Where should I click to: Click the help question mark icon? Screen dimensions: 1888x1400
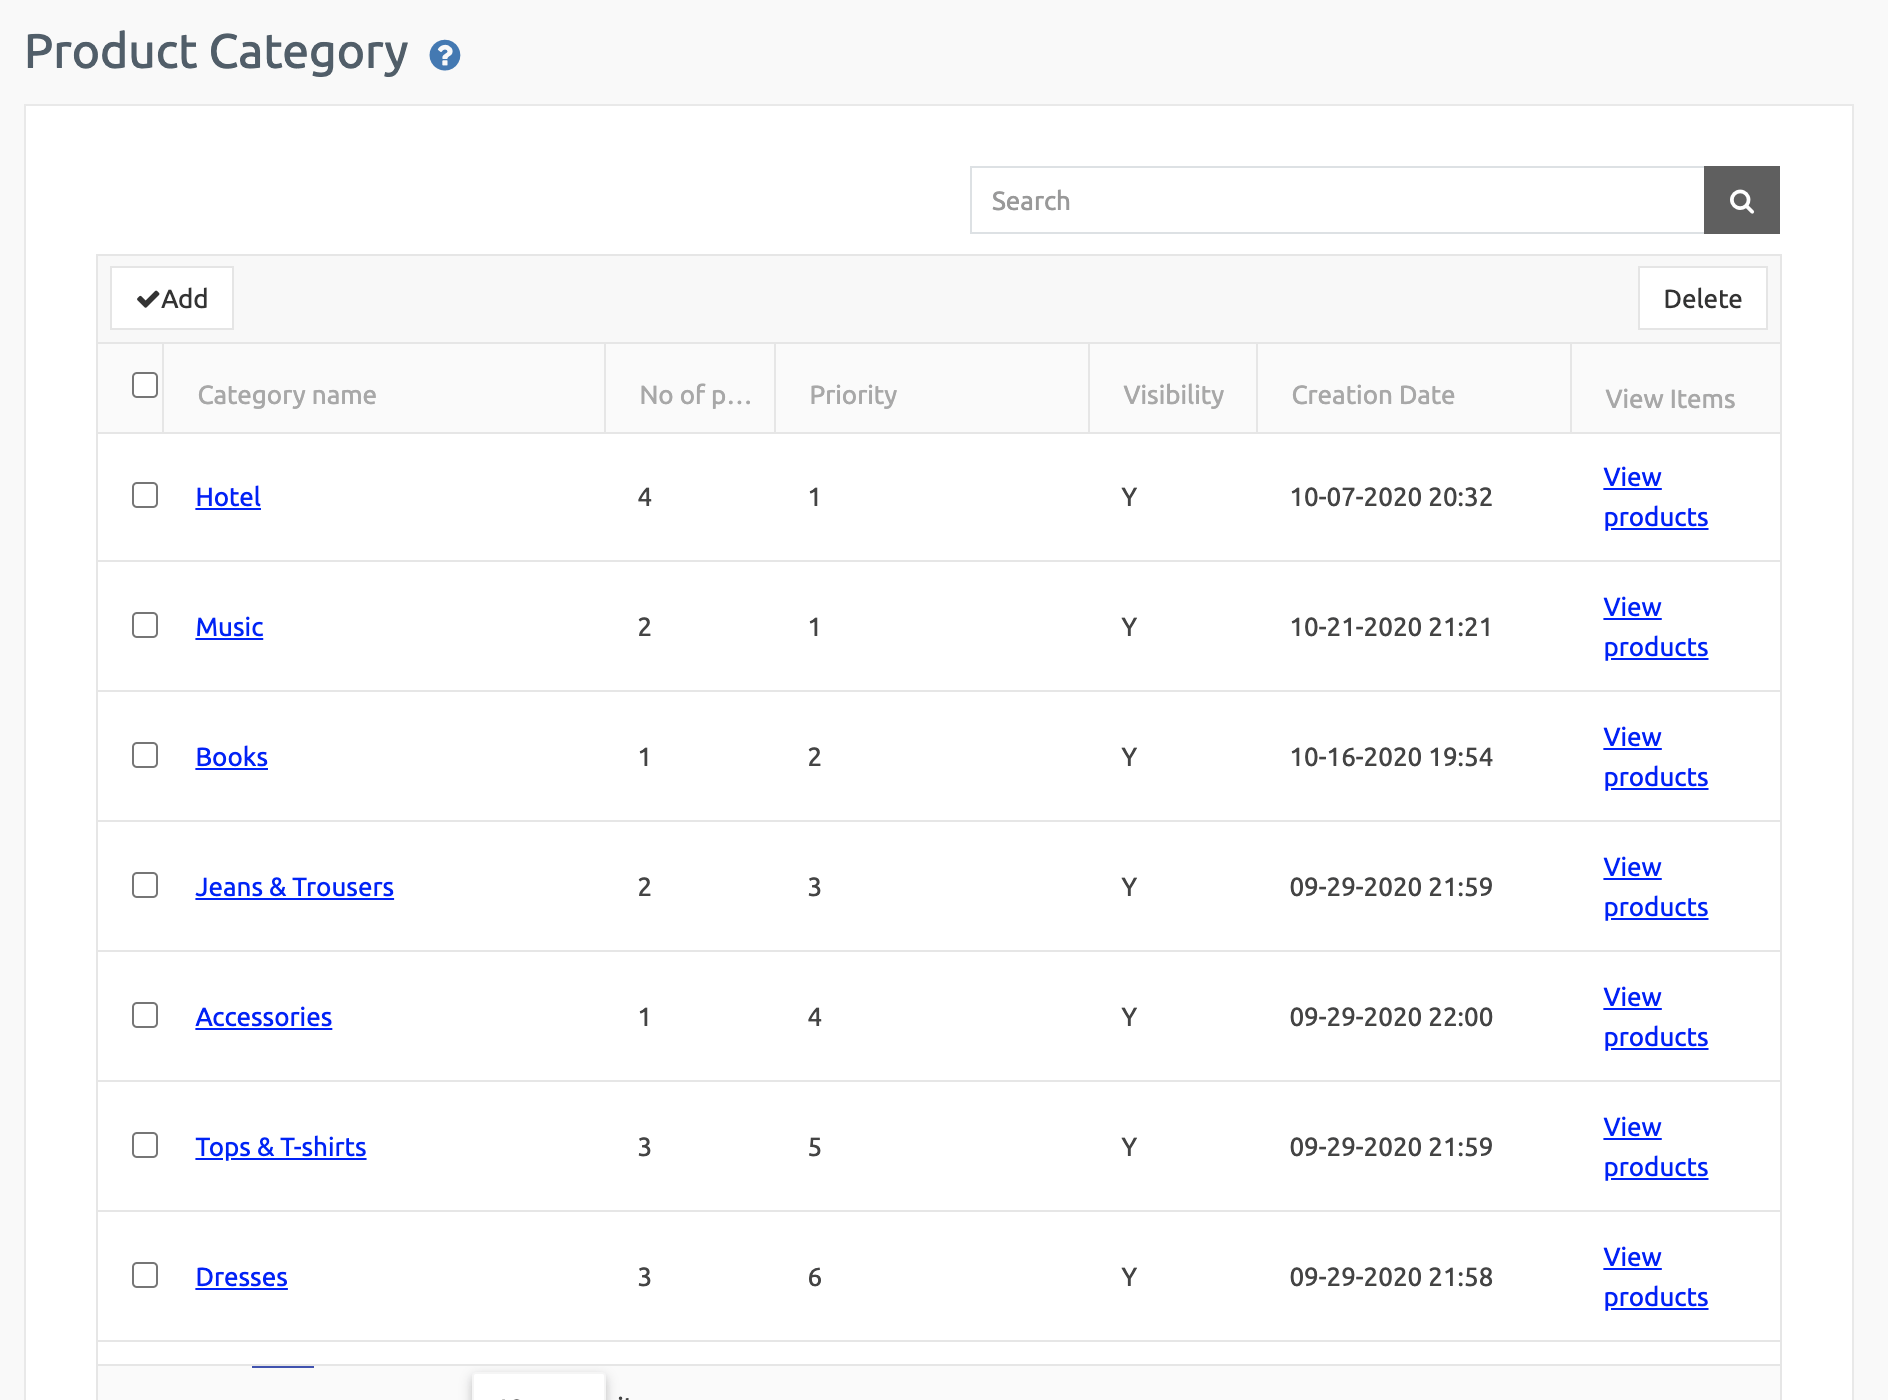[x=444, y=56]
